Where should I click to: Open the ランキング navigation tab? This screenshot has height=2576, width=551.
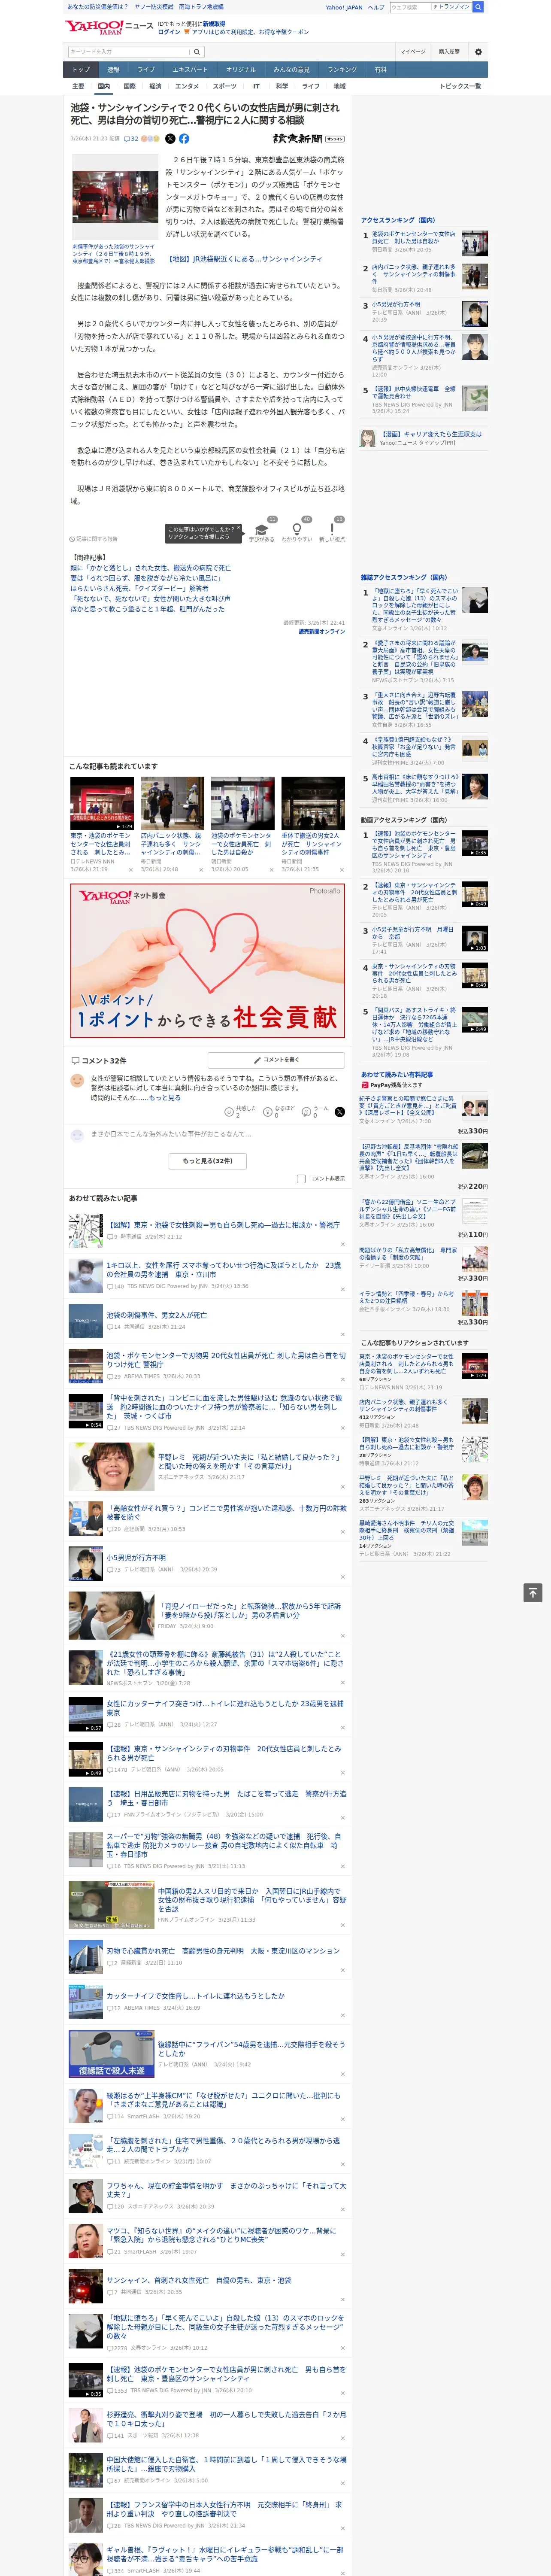tap(342, 70)
